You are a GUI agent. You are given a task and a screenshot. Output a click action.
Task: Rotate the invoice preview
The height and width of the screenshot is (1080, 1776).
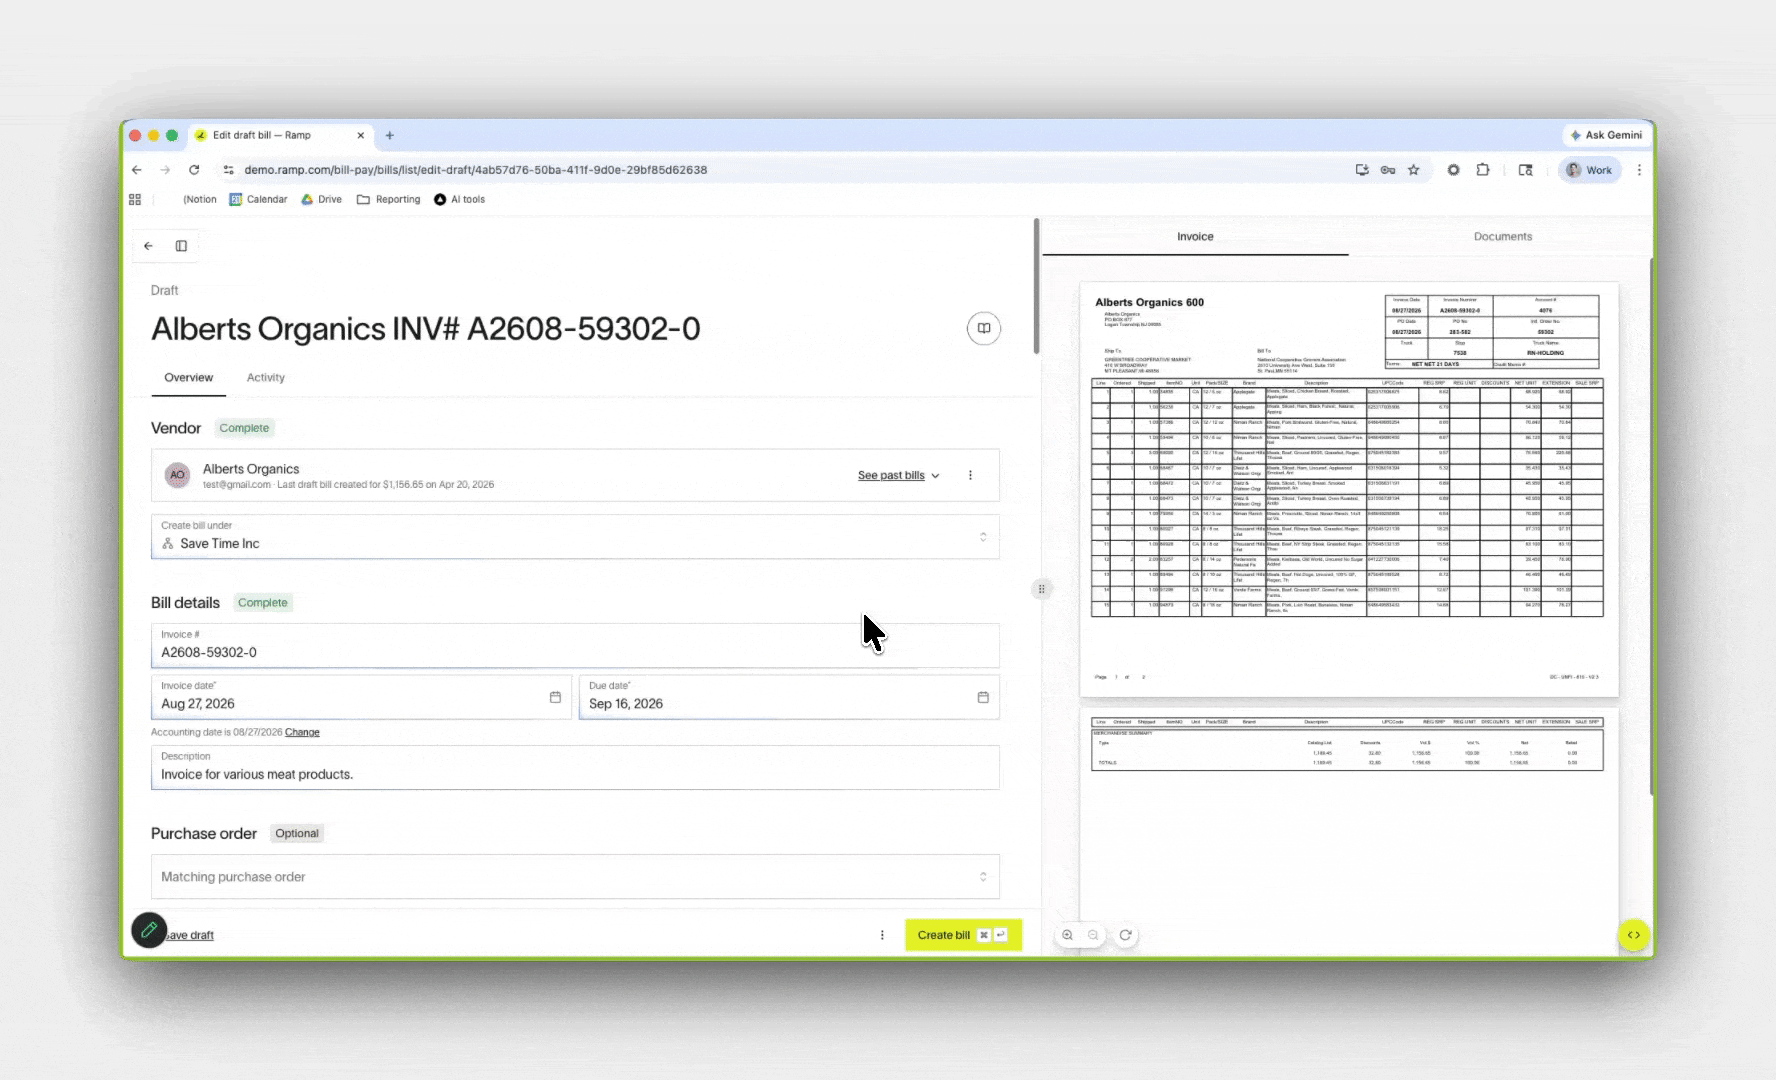click(1125, 935)
